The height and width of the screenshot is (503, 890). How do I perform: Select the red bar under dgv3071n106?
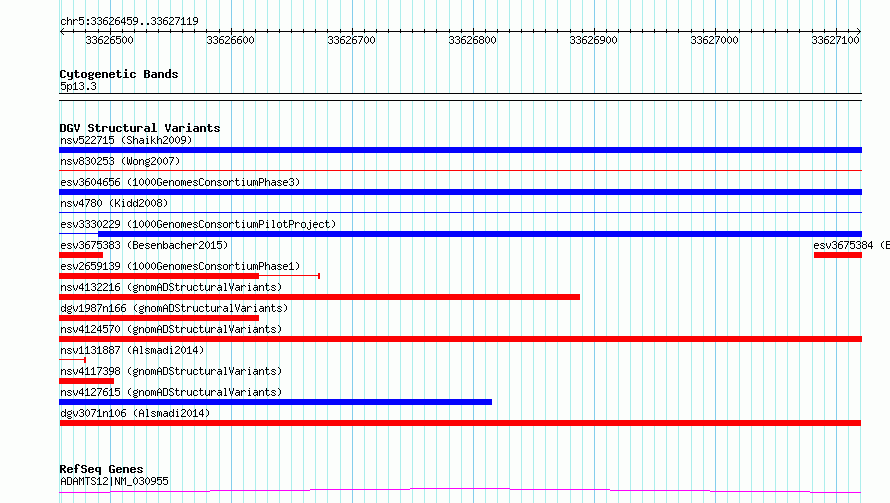[460, 423]
